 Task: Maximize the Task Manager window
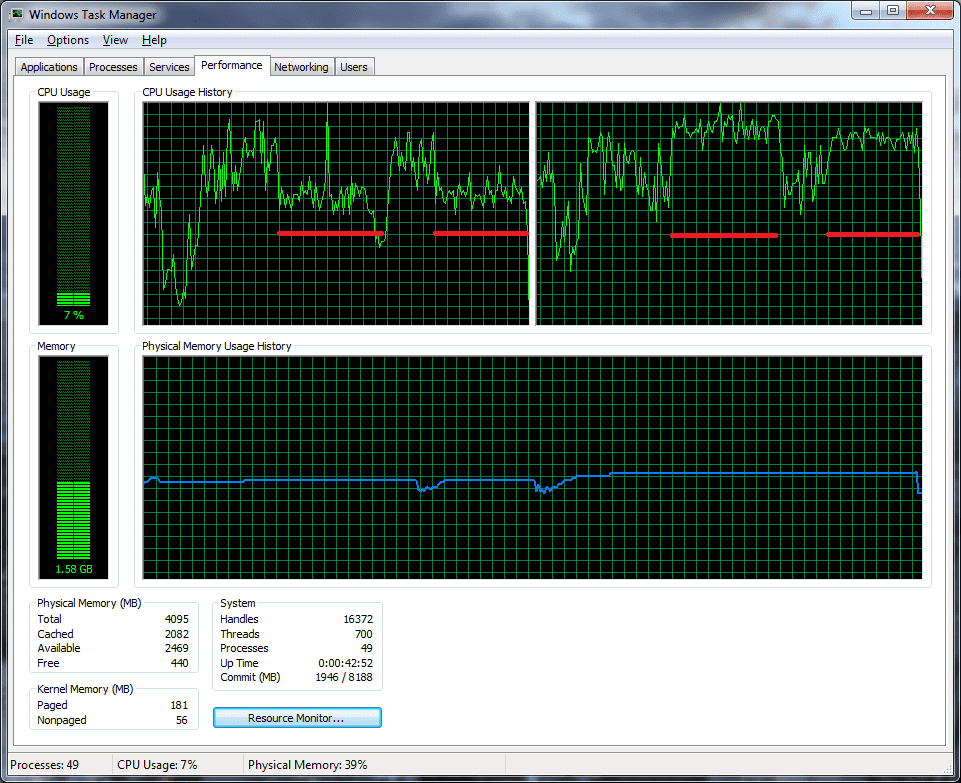pyautogui.click(x=892, y=11)
